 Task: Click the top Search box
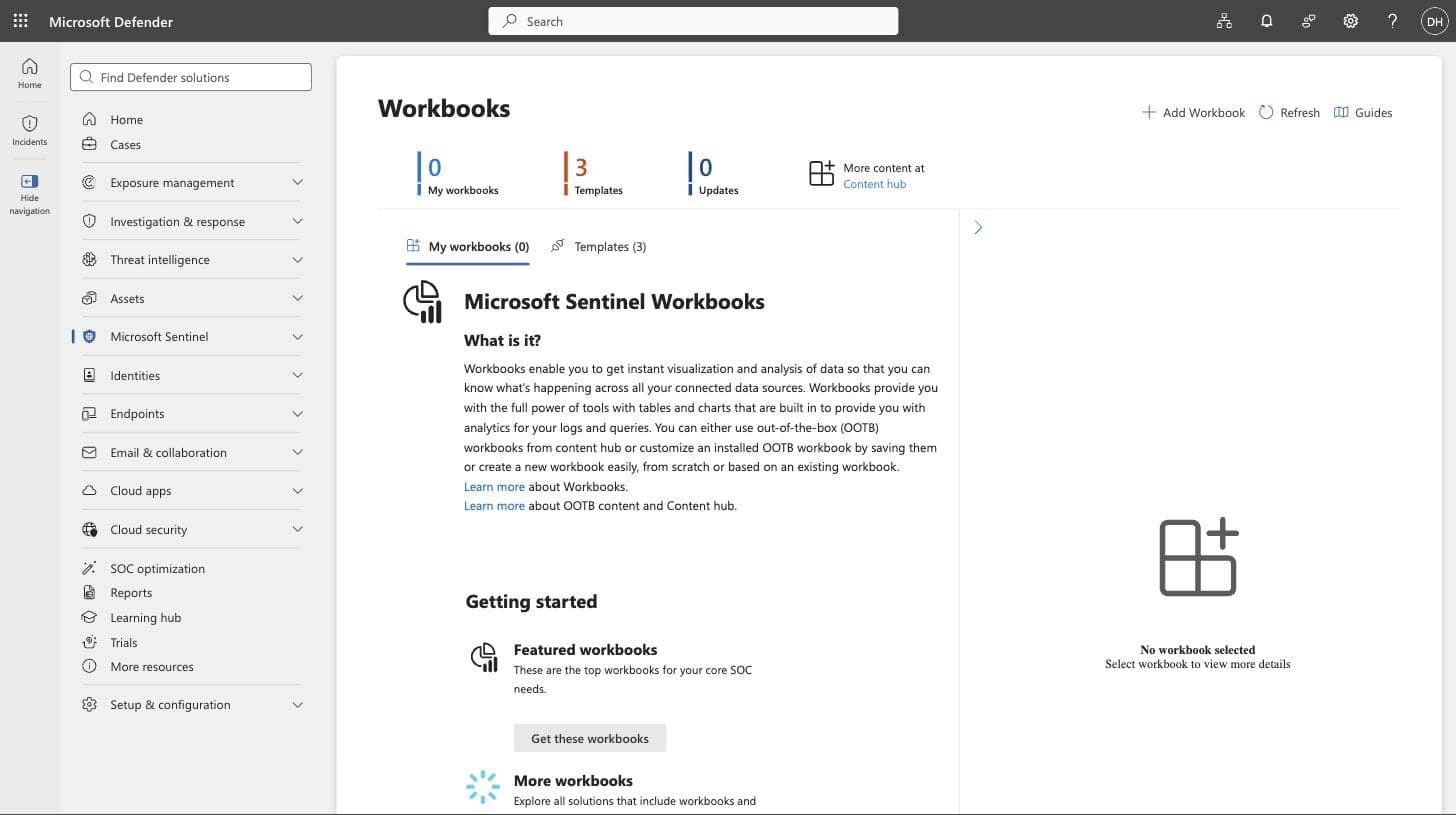coord(693,21)
